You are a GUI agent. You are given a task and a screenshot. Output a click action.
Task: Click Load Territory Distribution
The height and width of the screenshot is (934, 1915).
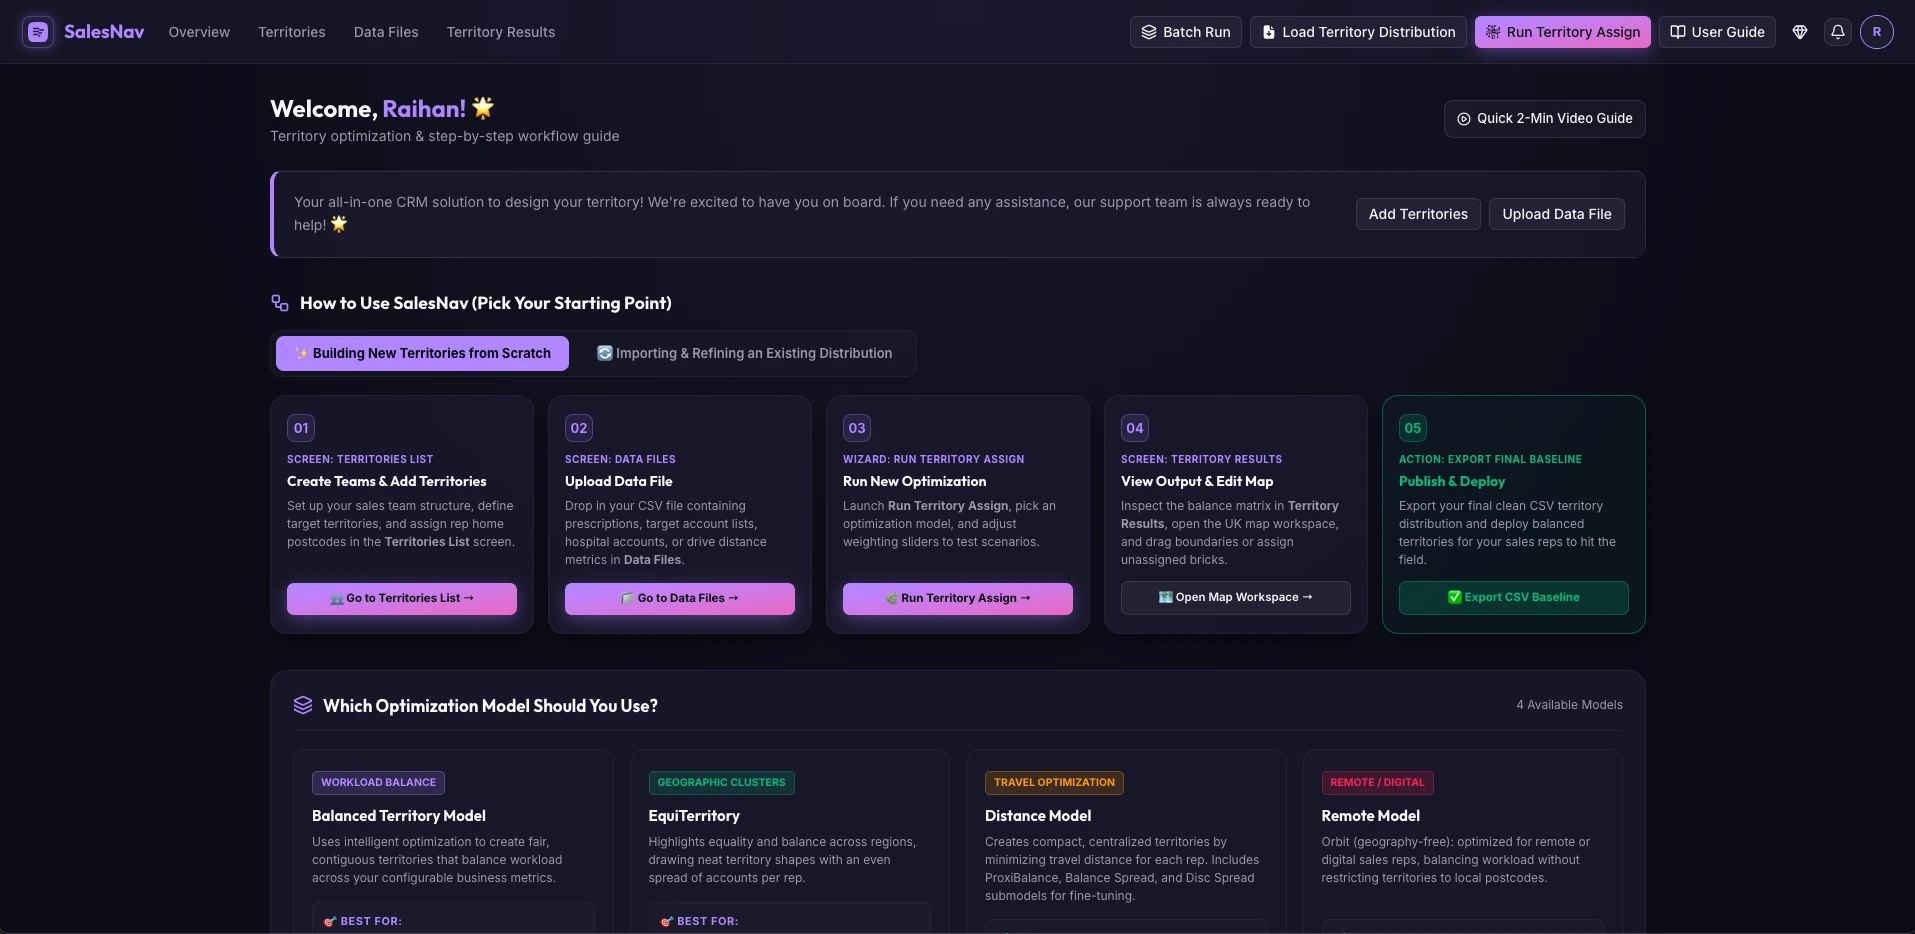[1358, 32]
